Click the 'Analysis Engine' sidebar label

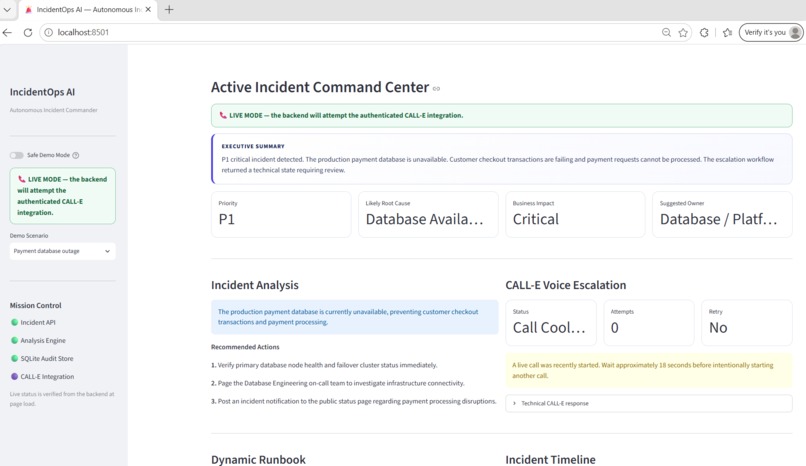43,340
